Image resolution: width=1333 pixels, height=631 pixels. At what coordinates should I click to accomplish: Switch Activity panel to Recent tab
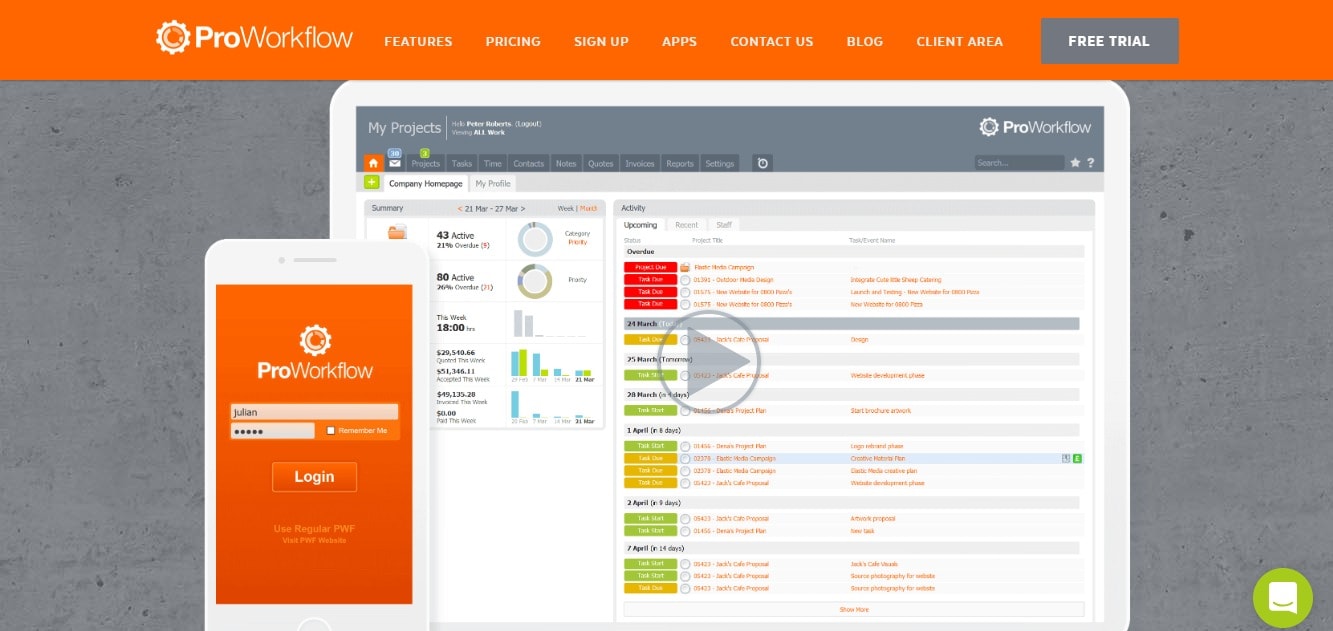tap(686, 225)
